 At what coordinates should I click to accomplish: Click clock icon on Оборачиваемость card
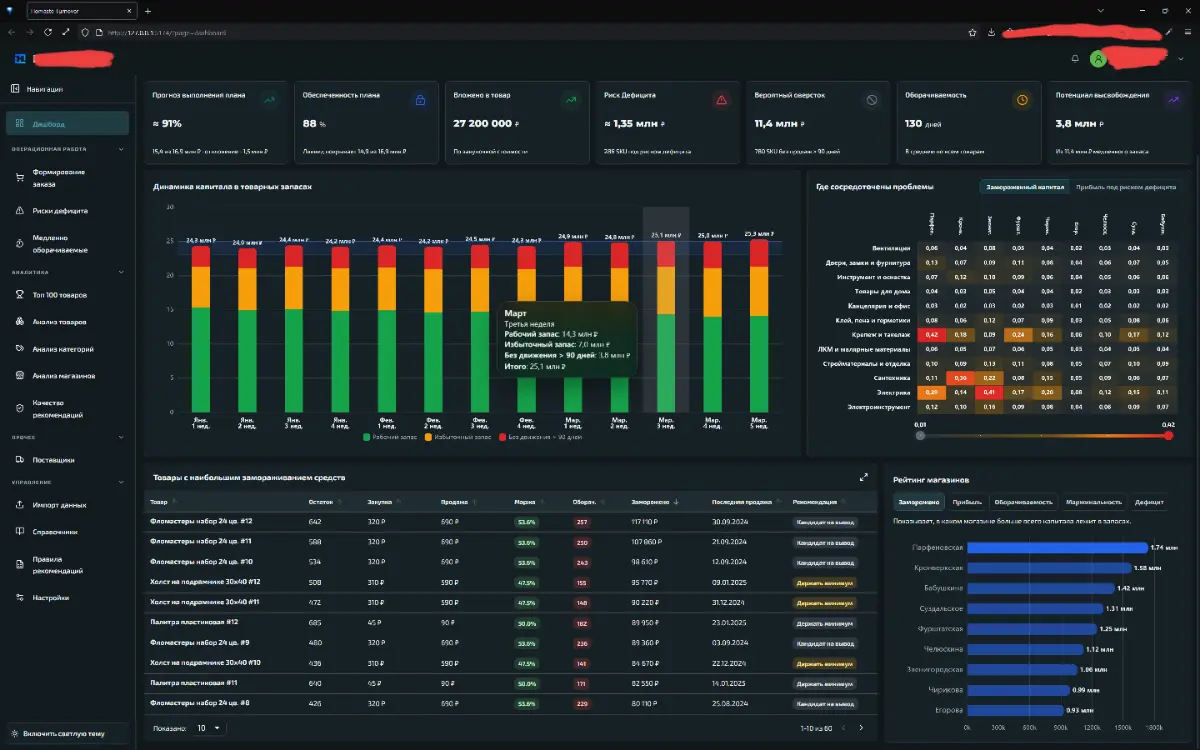pos(1022,100)
